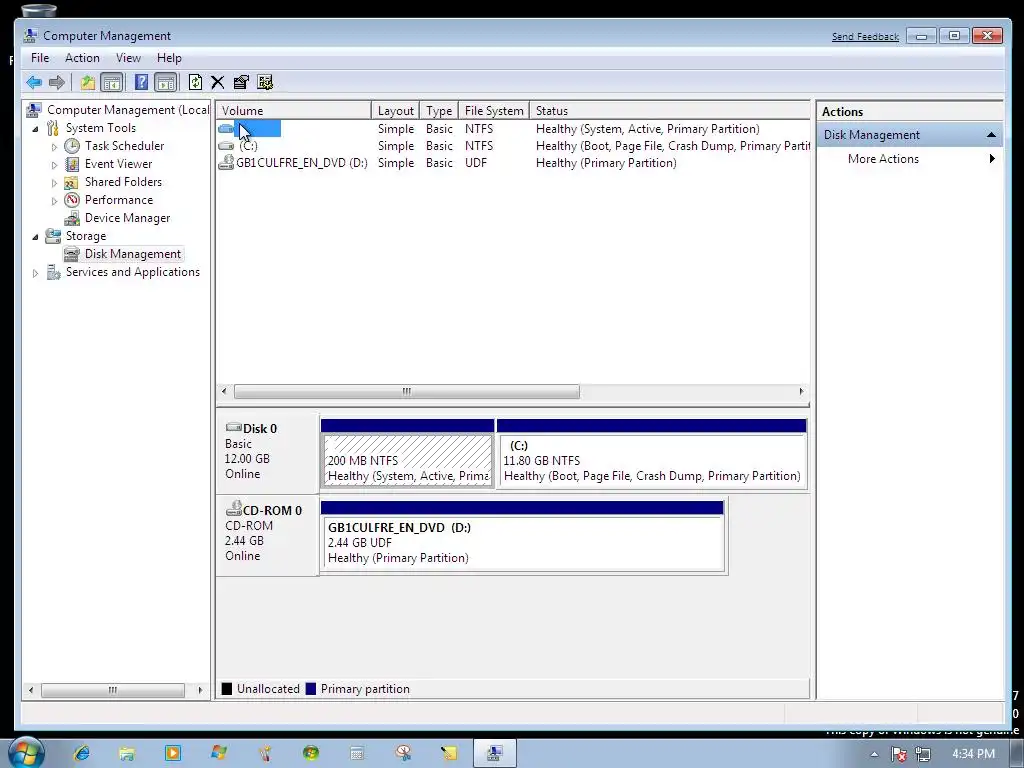
Task: Collapse the System Tools tree node
Action: [x=35, y=129]
